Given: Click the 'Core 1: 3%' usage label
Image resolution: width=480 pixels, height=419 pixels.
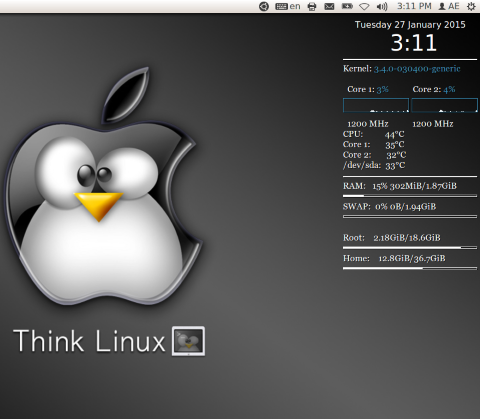Looking at the screenshot, I should tap(368, 89).
